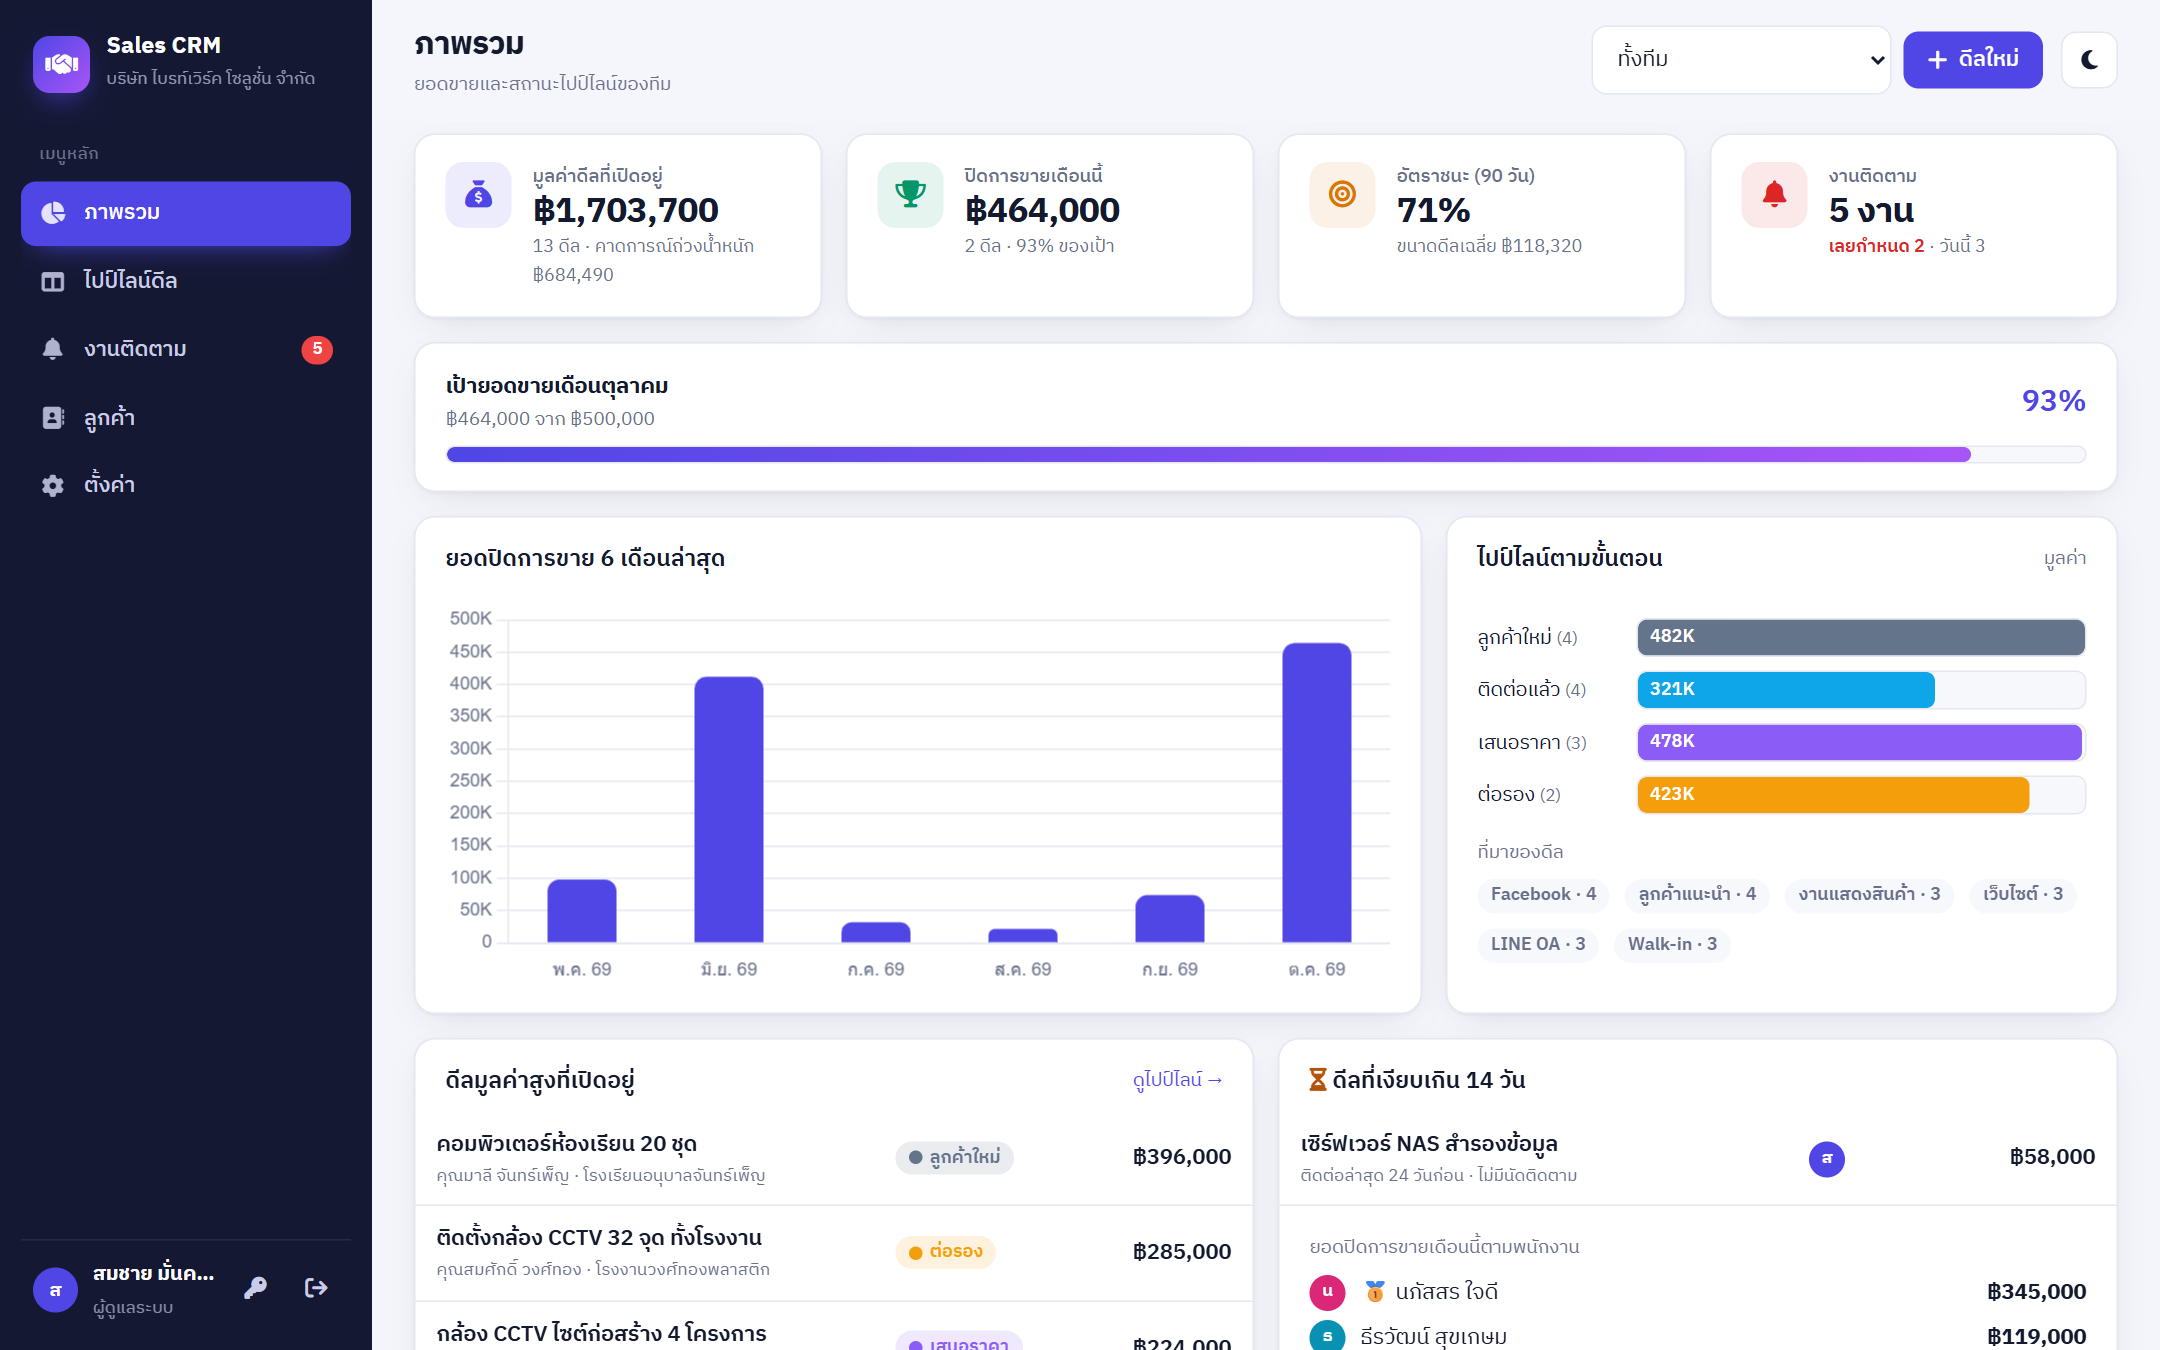
Task: Click the teal avatar for ธีรวัฒน์ สุขเกษม
Action: [x=1327, y=1336]
